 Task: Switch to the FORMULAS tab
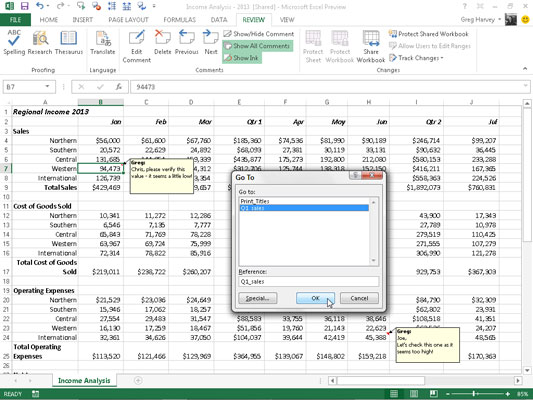[x=179, y=20]
